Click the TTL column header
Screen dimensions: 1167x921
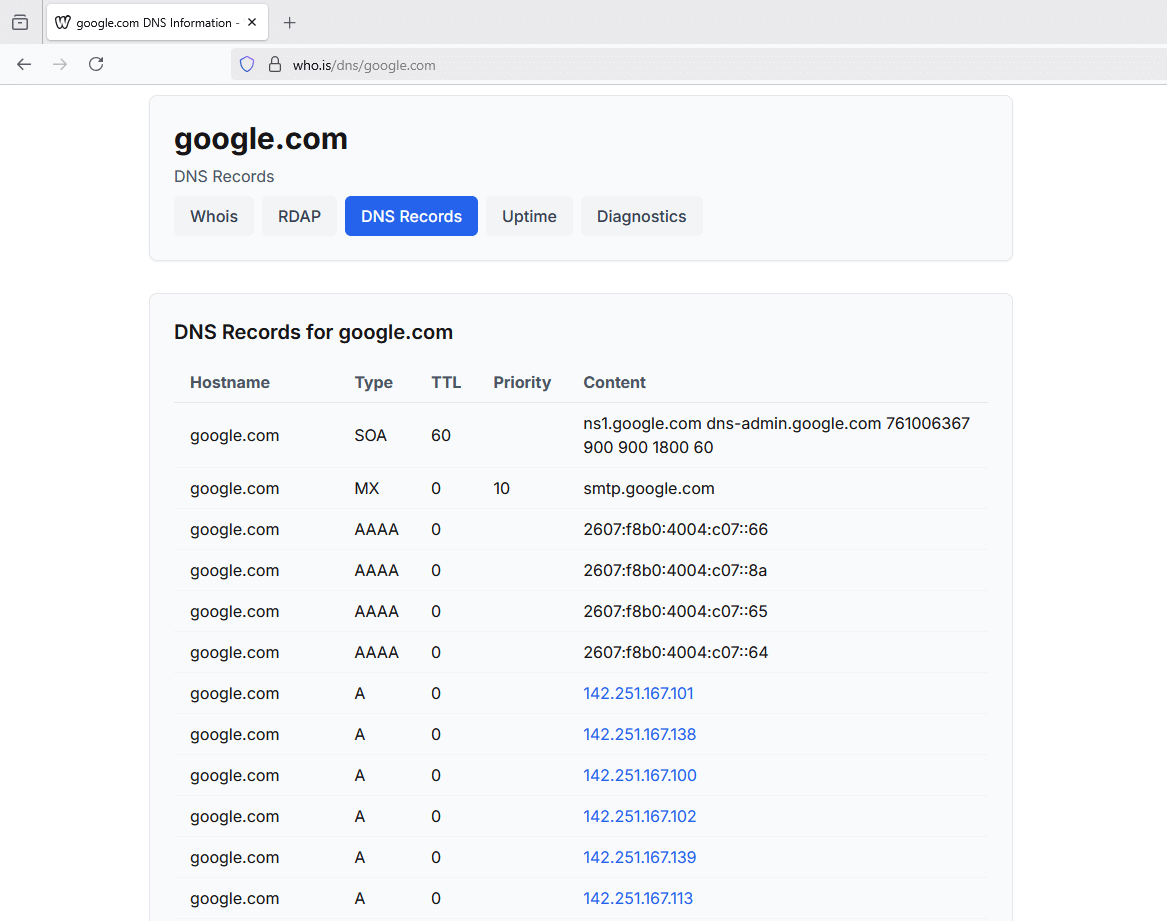(446, 382)
